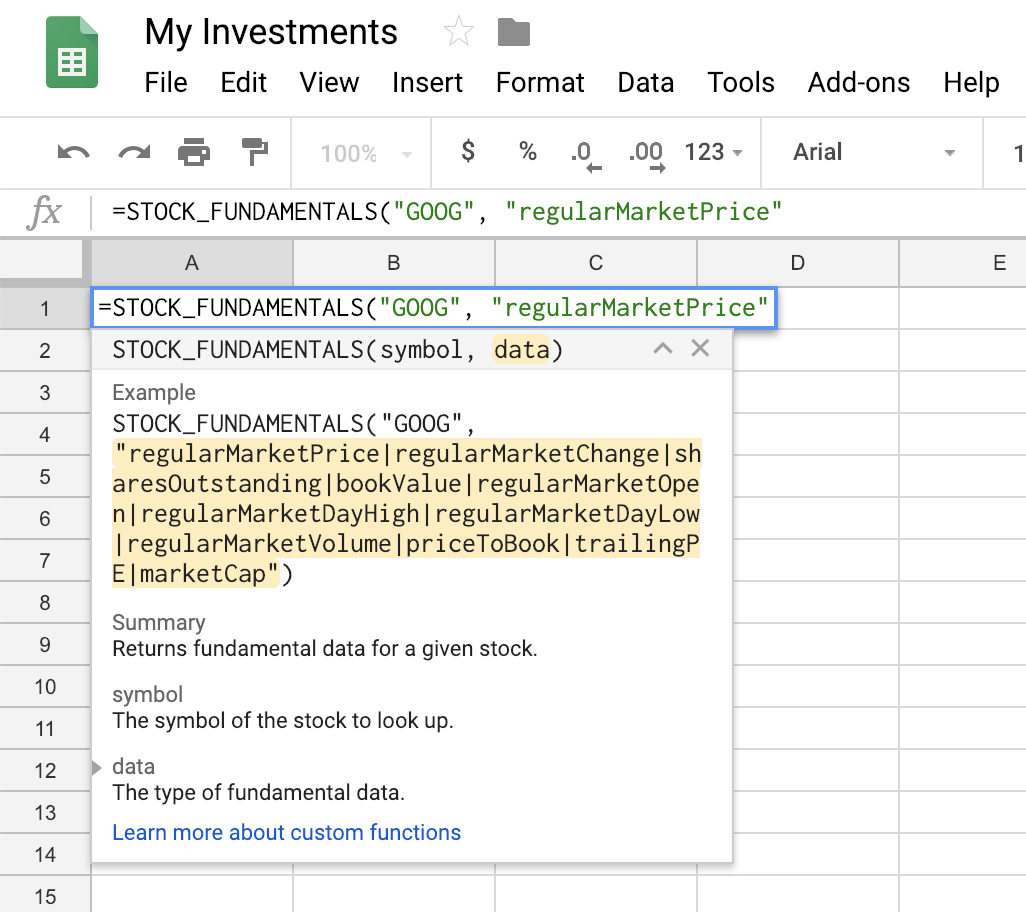
Task: Open Learn more about custom functions link
Action: (287, 832)
